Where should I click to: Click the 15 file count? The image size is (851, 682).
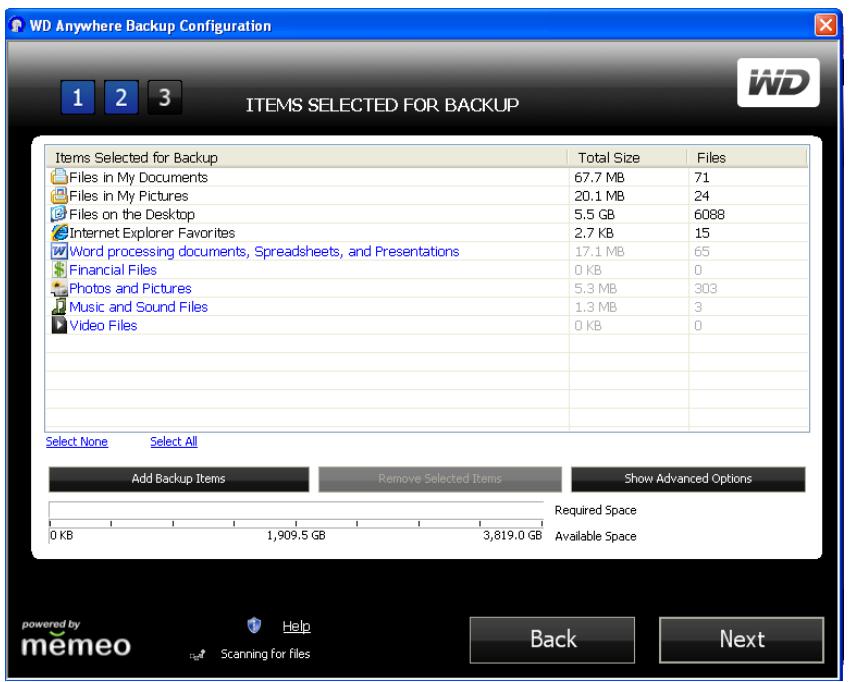[x=702, y=233]
